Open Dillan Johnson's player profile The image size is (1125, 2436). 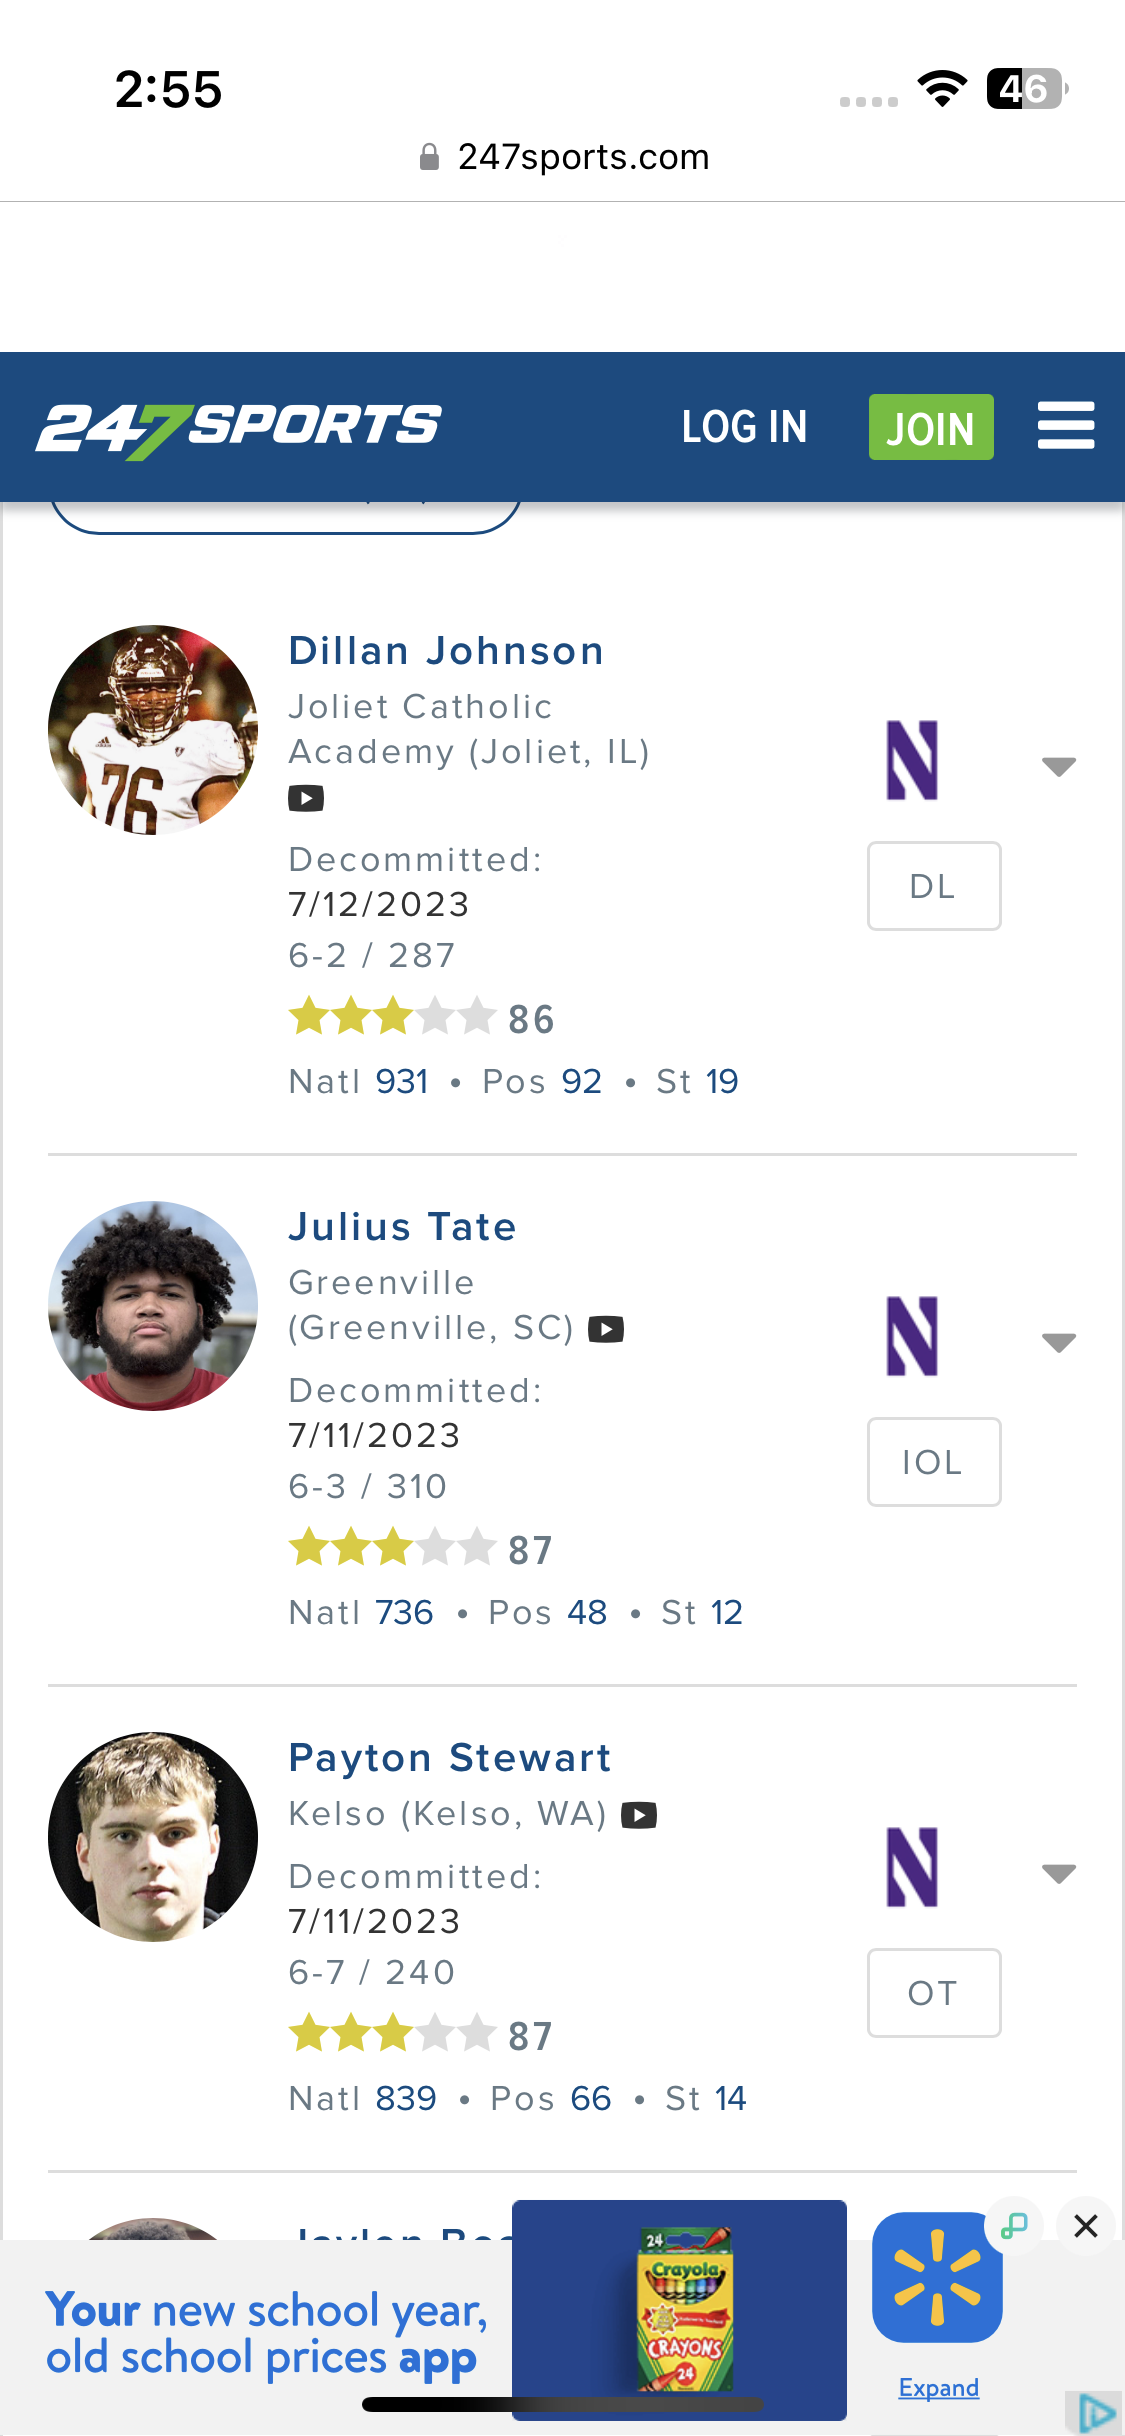click(x=446, y=651)
